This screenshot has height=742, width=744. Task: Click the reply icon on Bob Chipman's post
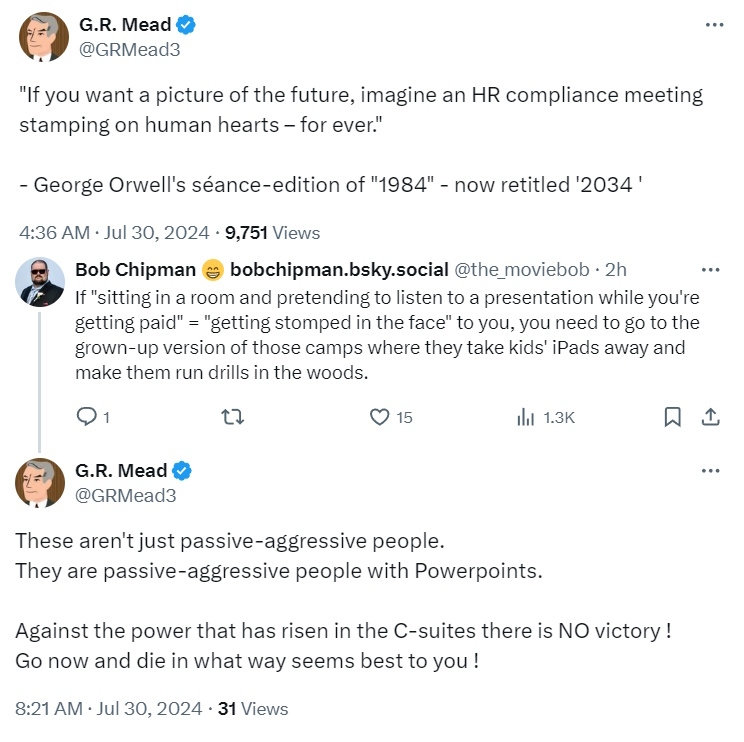[86, 417]
